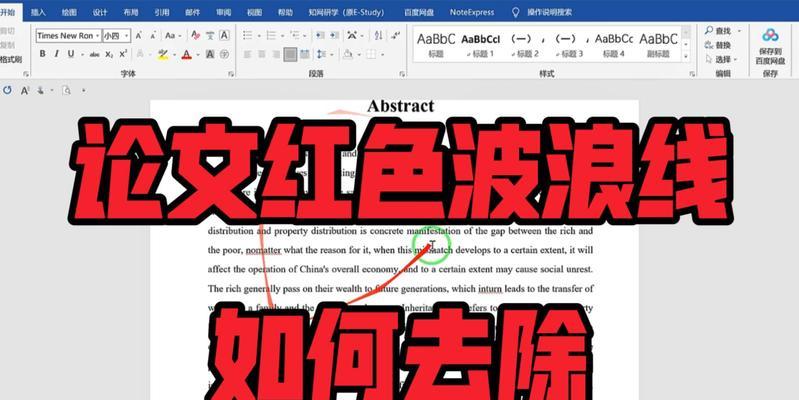
Task: Toggle character shading button
Action: point(210,54)
